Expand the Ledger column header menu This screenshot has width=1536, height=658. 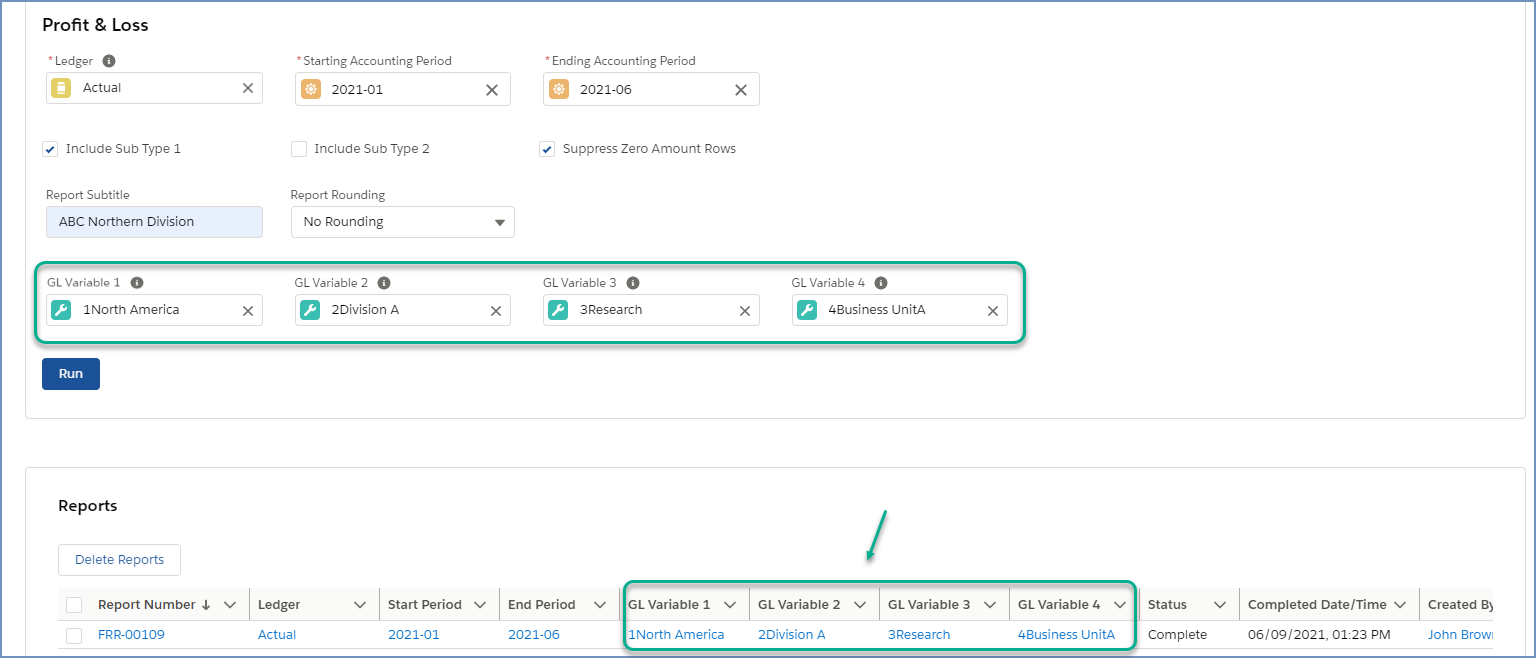pos(360,605)
